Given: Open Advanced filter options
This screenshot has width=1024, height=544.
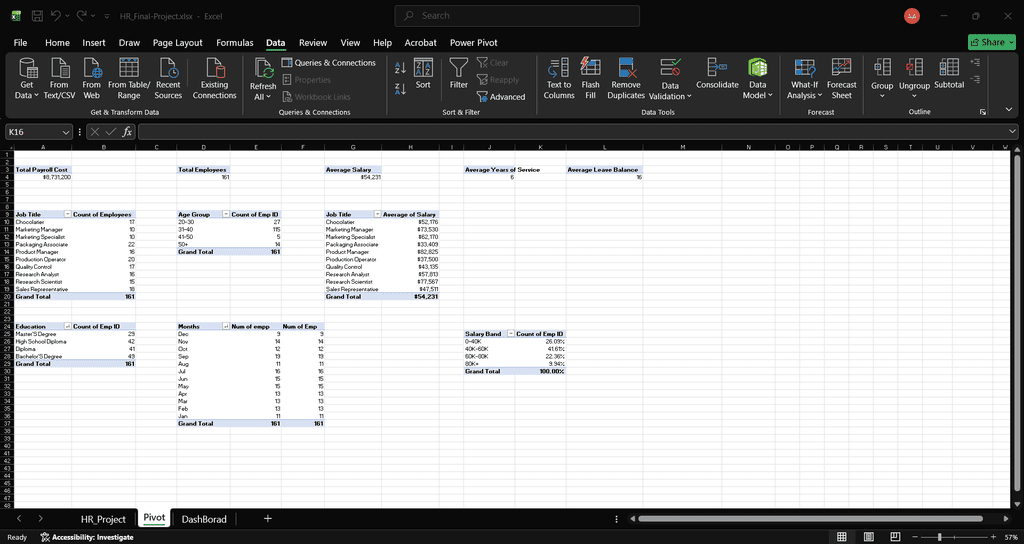Looking at the screenshot, I should [x=501, y=97].
